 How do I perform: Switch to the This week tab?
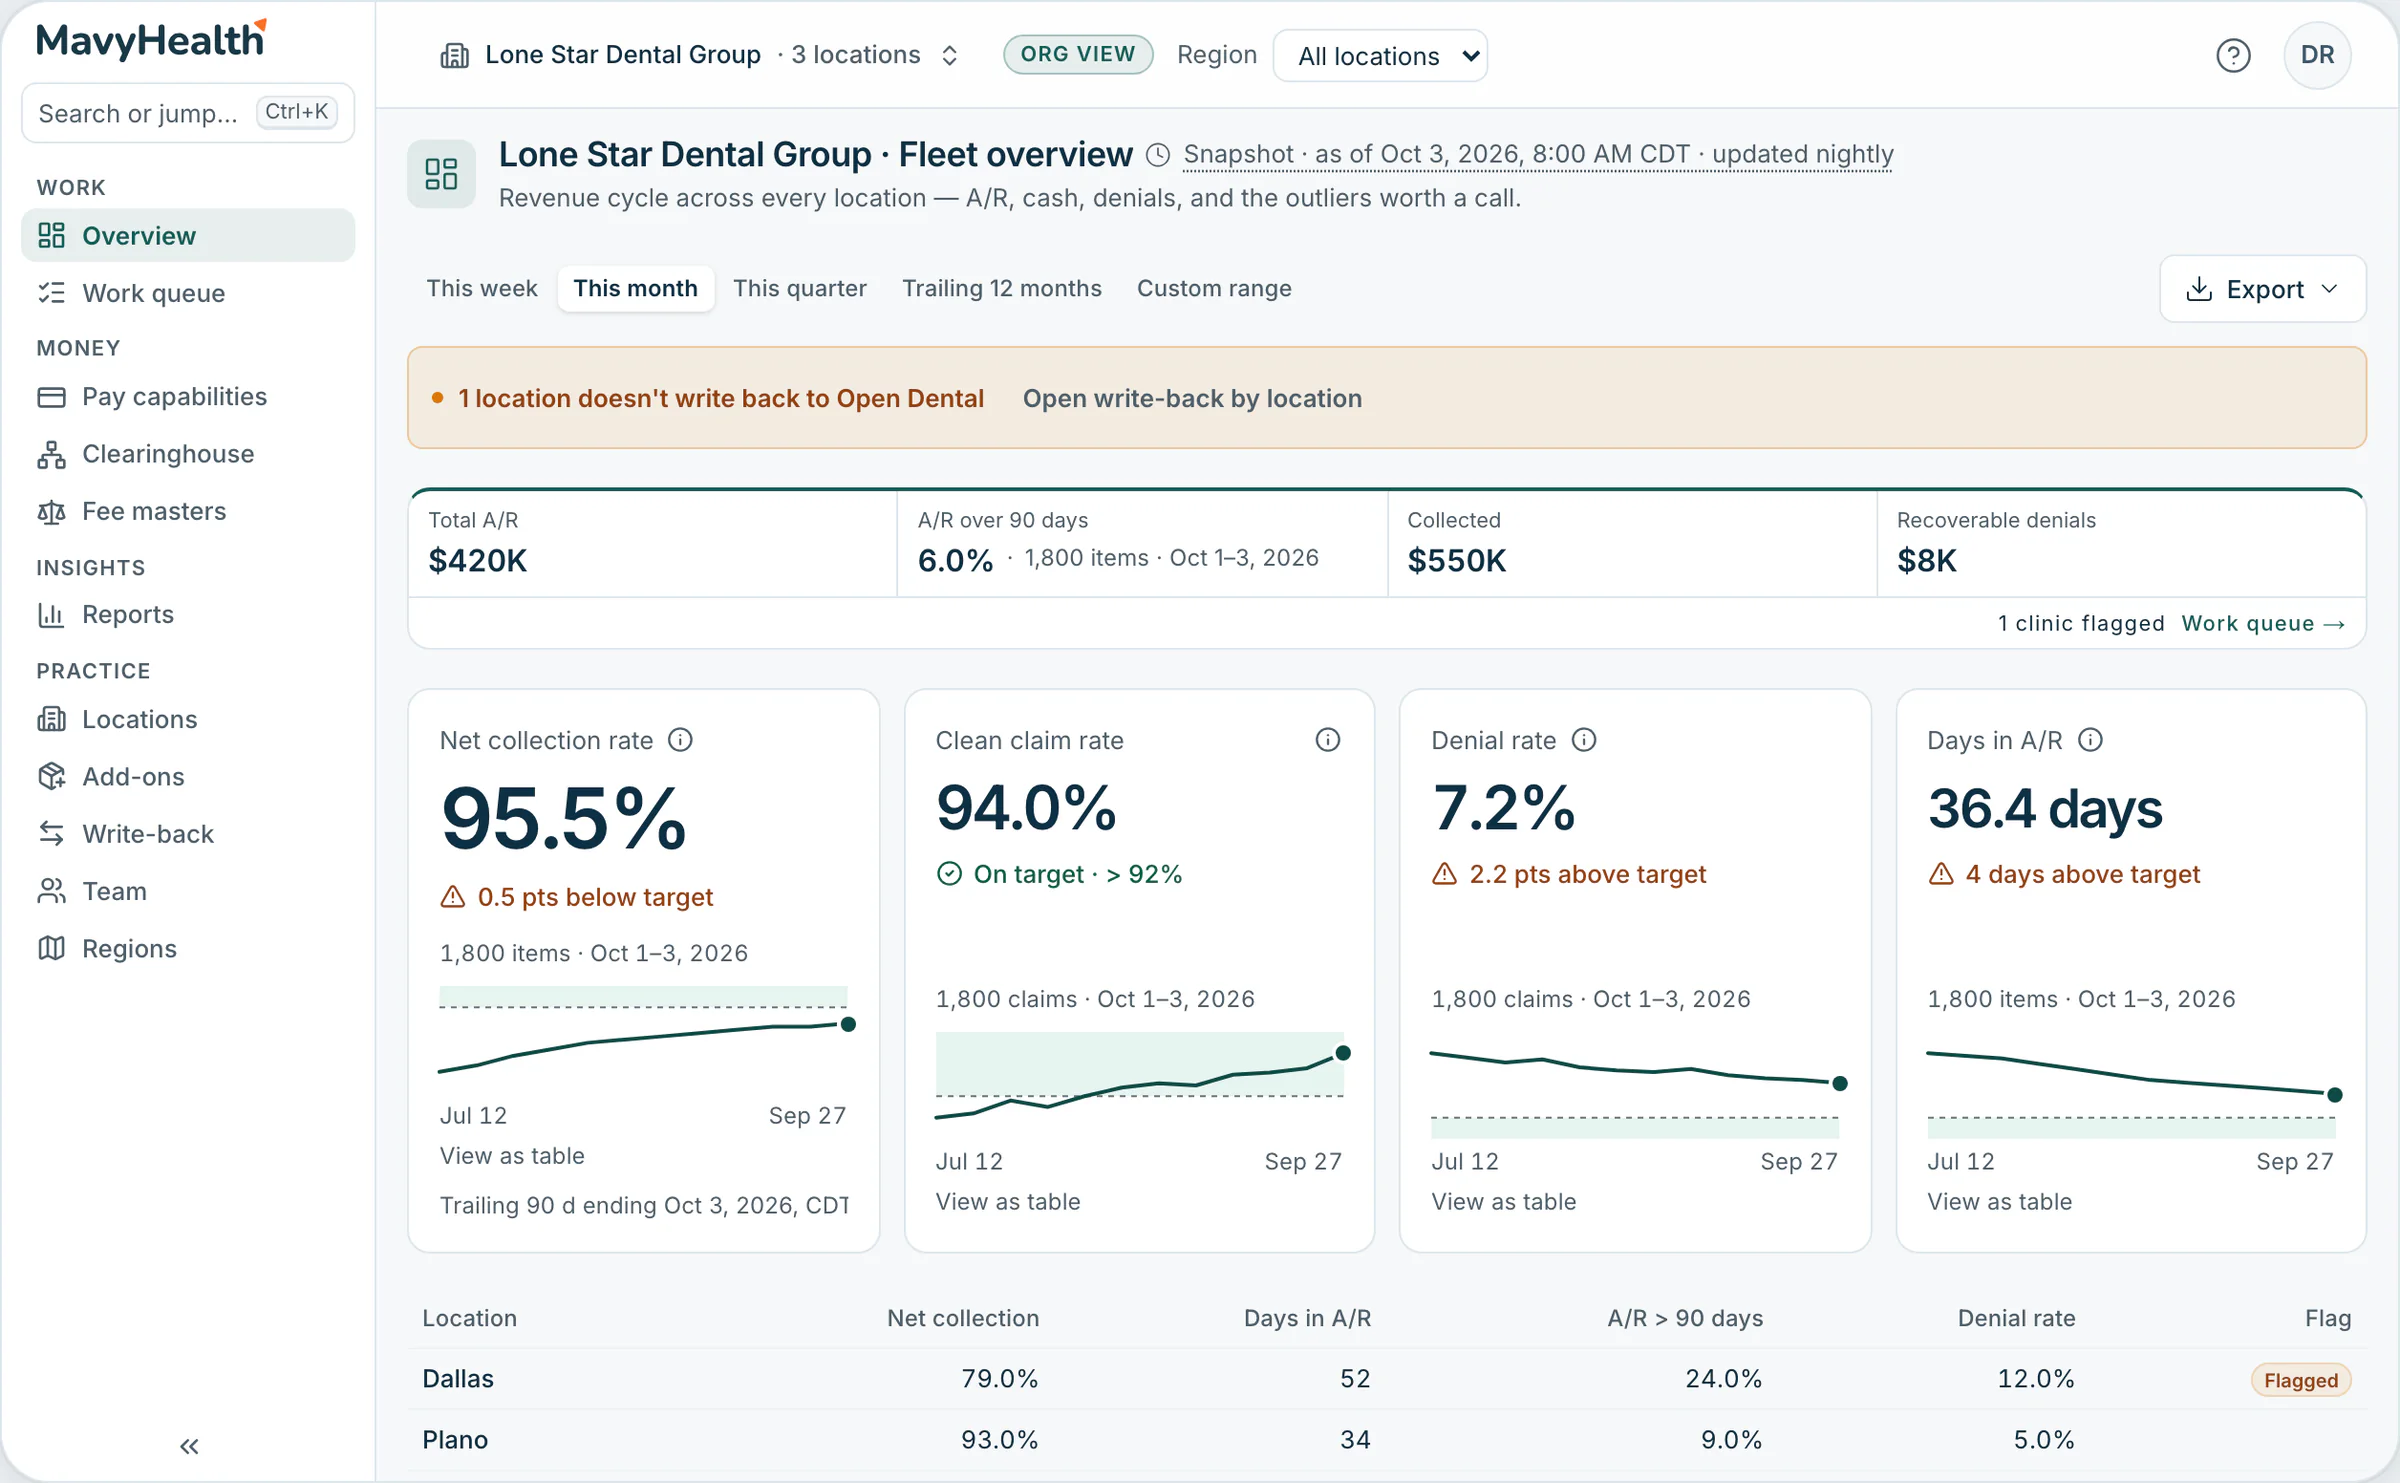tap(481, 288)
